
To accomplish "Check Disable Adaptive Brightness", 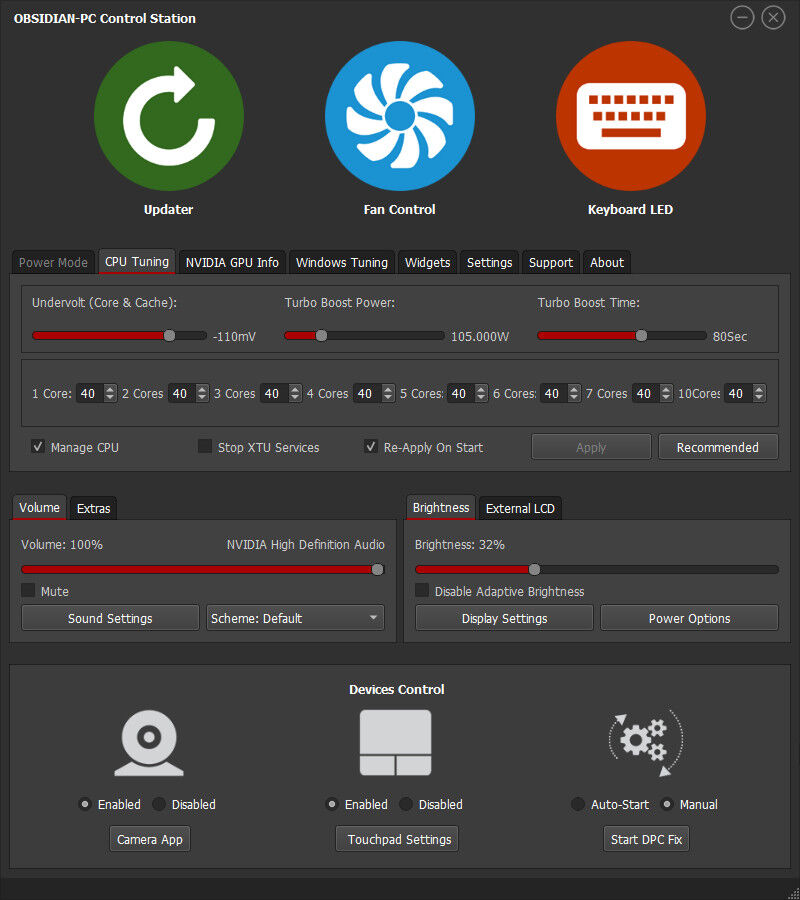I will 422,591.
